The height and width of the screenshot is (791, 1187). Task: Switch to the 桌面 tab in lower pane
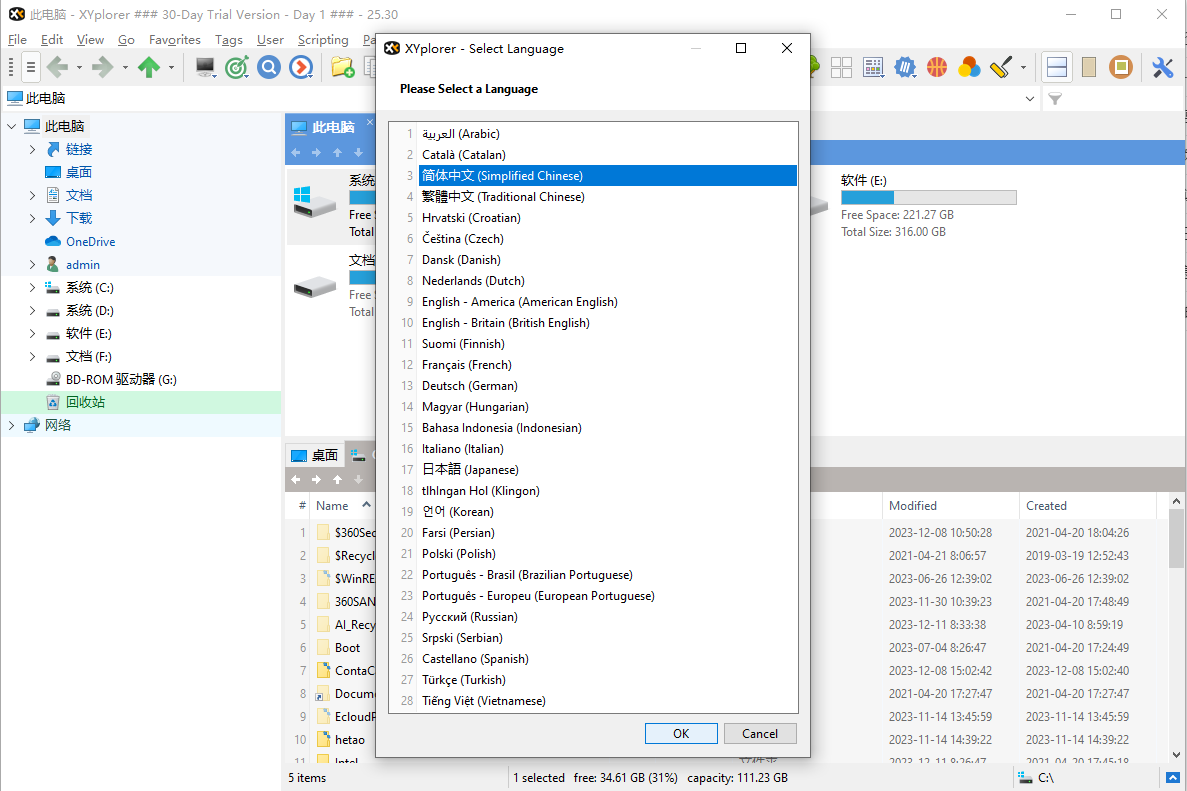coord(315,455)
